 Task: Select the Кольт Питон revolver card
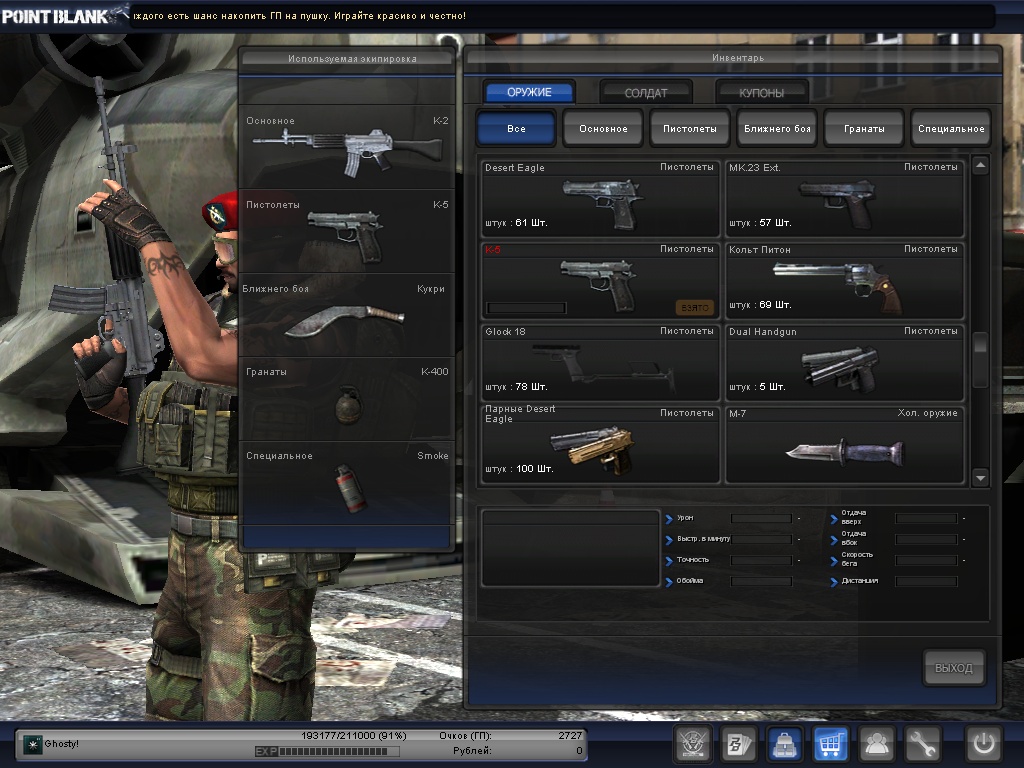tap(844, 281)
